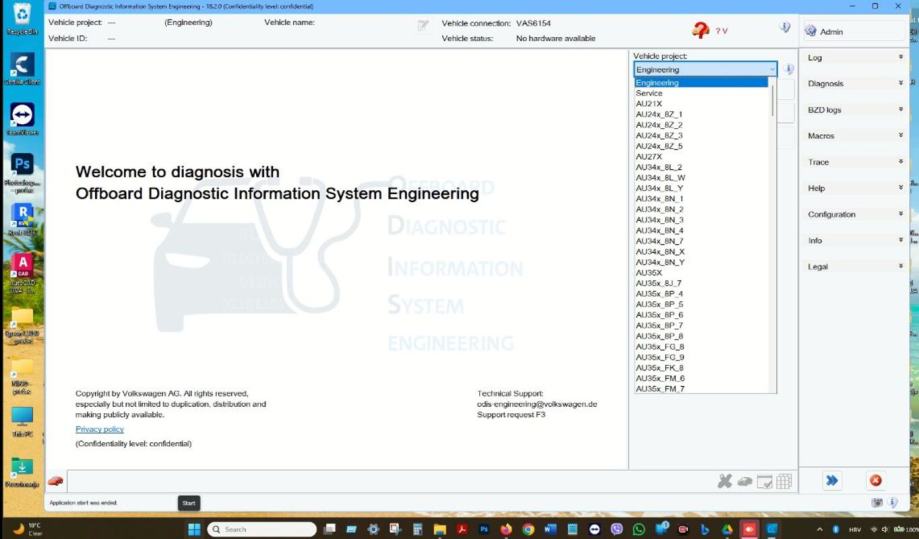Click the grid table icon in bottom toolbar
Image resolution: width=919 pixels, height=539 pixels.
click(784, 481)
